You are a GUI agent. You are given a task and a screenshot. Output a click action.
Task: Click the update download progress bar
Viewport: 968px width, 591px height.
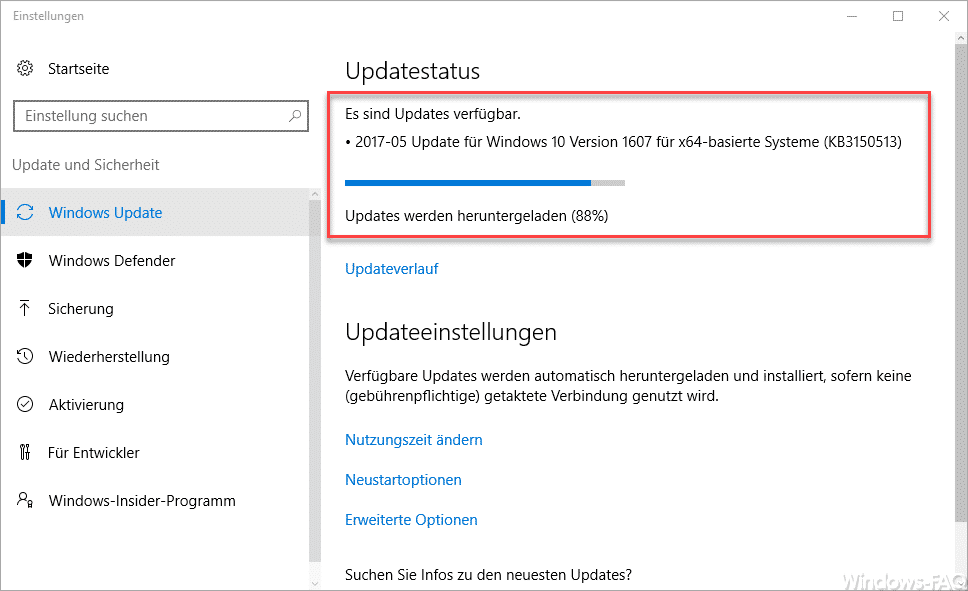[485, 183]
